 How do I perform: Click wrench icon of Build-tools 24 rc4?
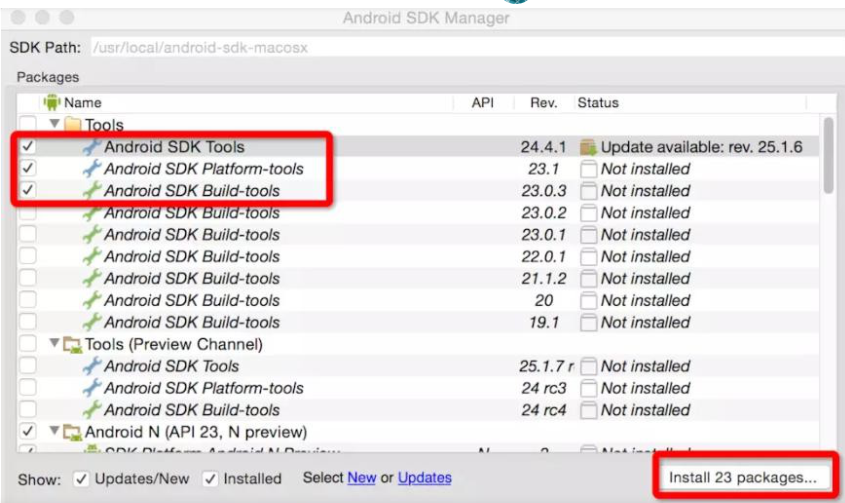pyautogui.click(x=92, y=410)
